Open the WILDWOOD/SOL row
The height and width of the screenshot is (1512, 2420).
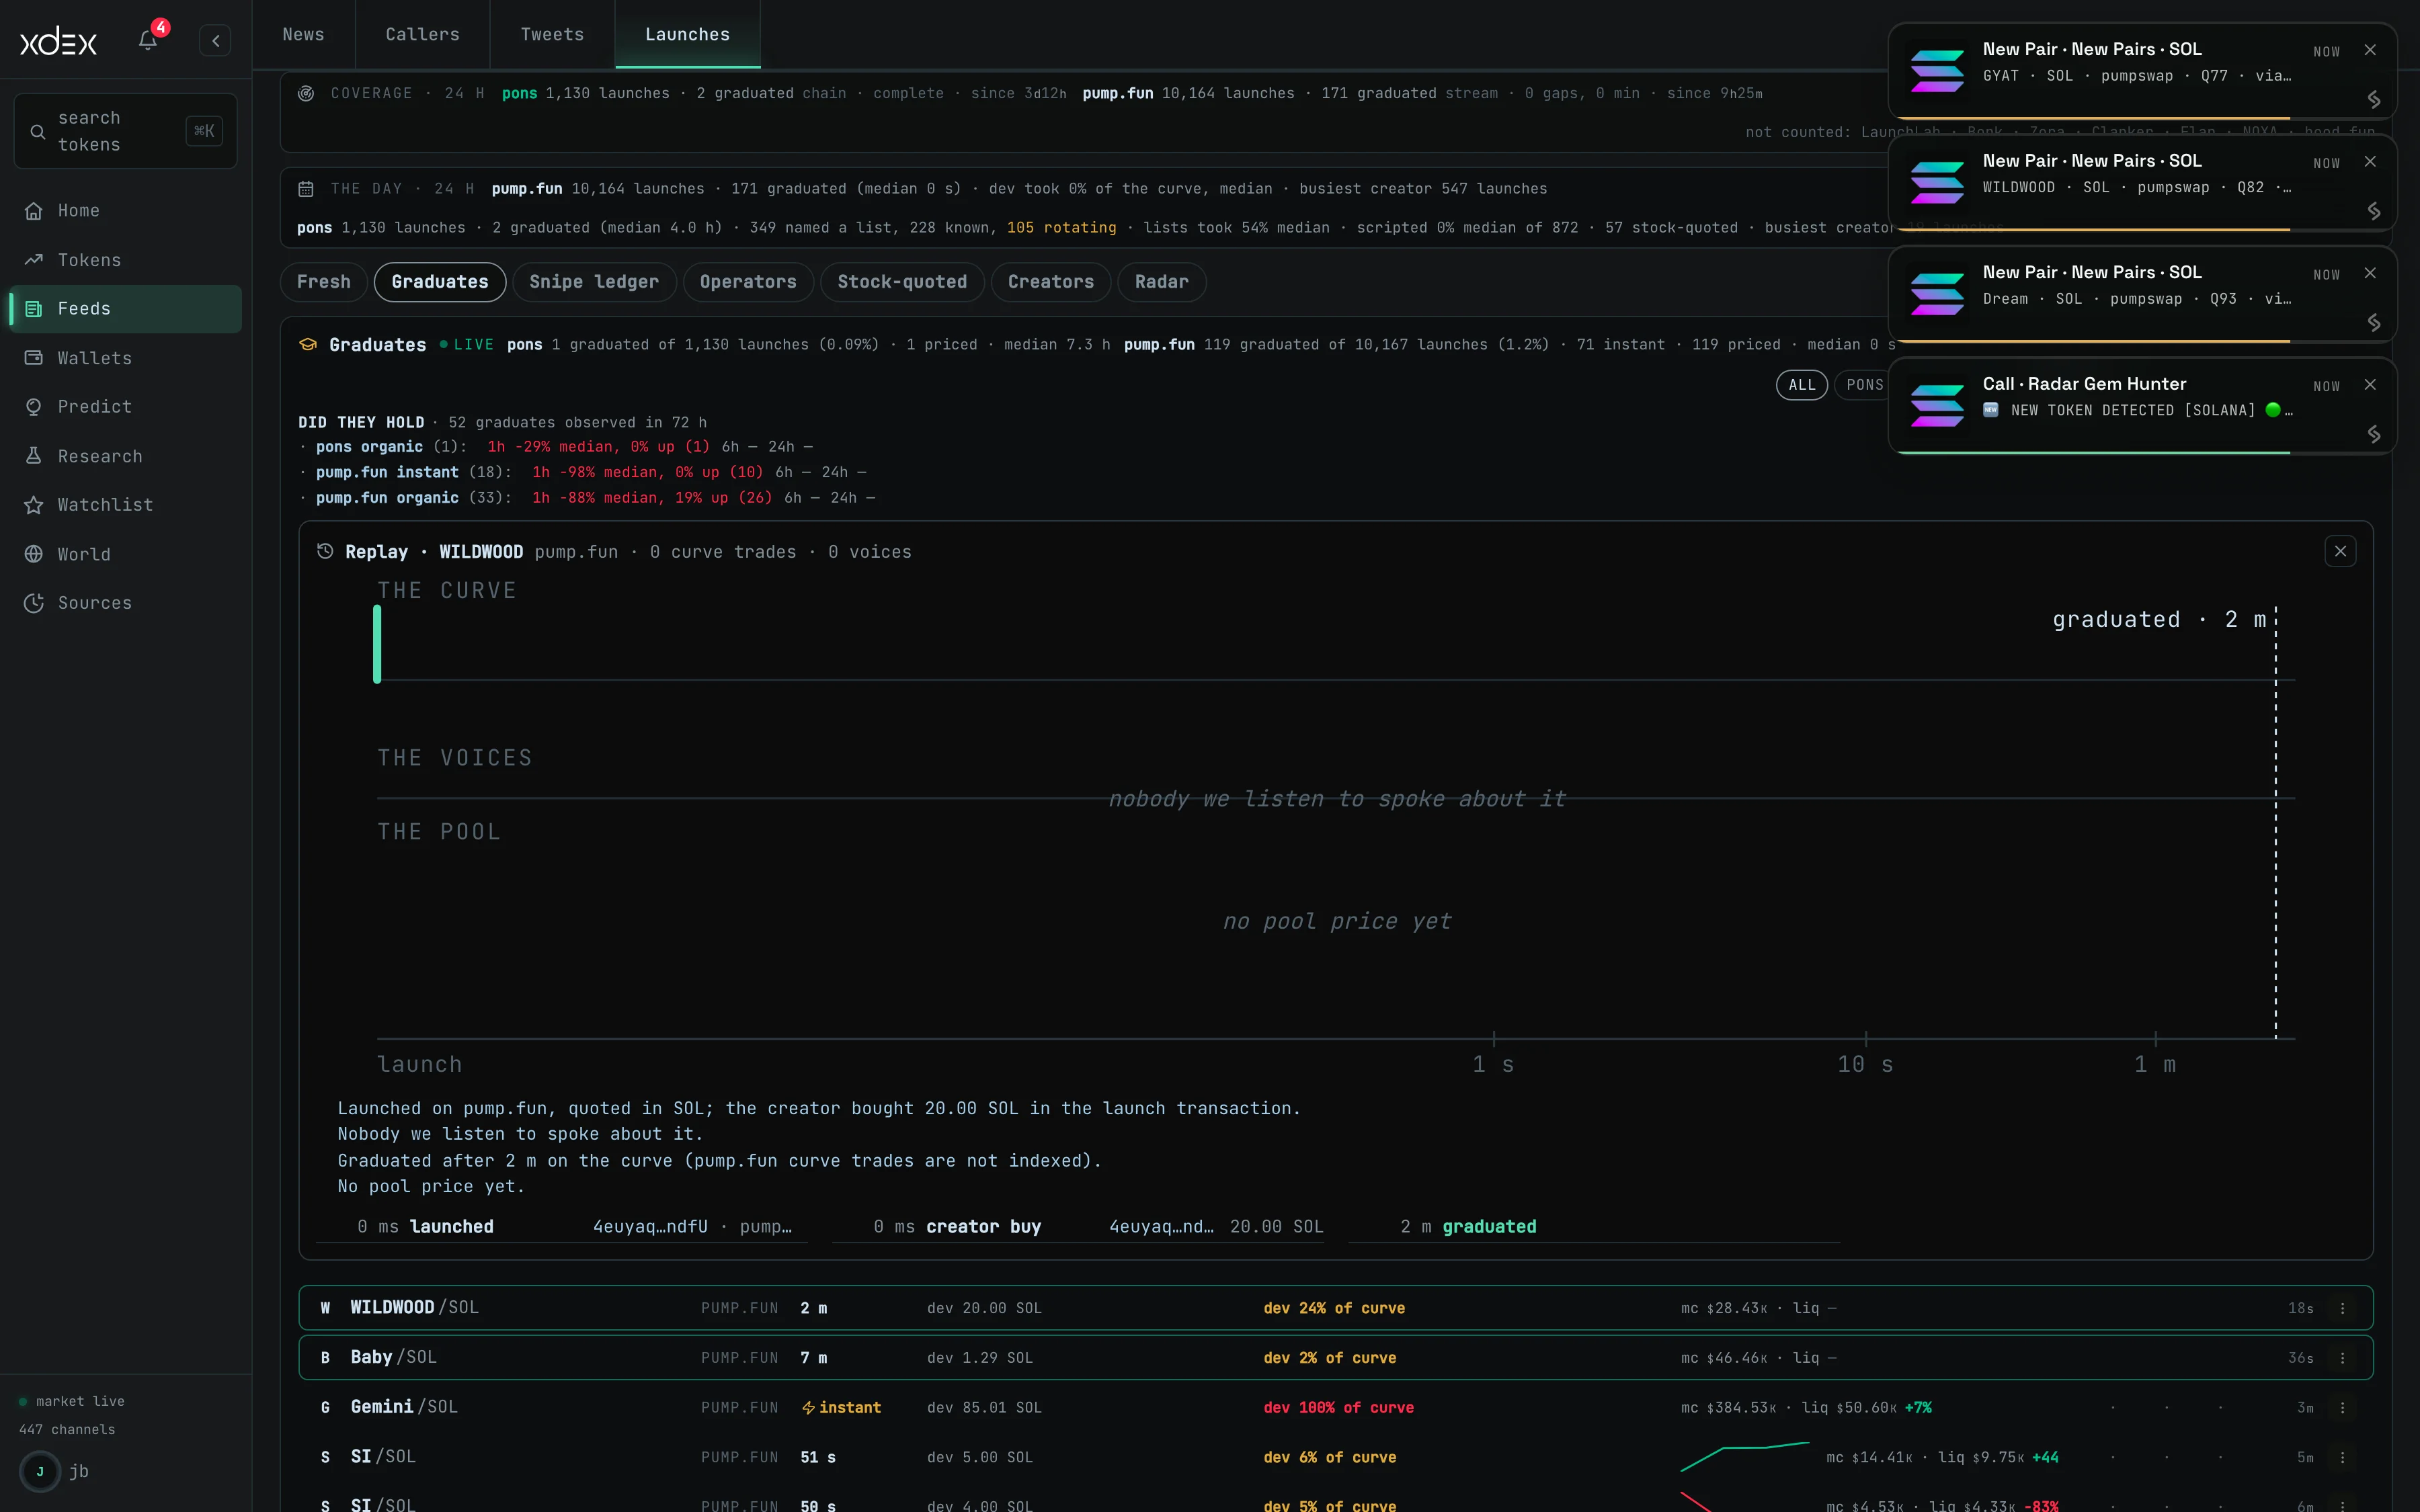(1336, 1308)
